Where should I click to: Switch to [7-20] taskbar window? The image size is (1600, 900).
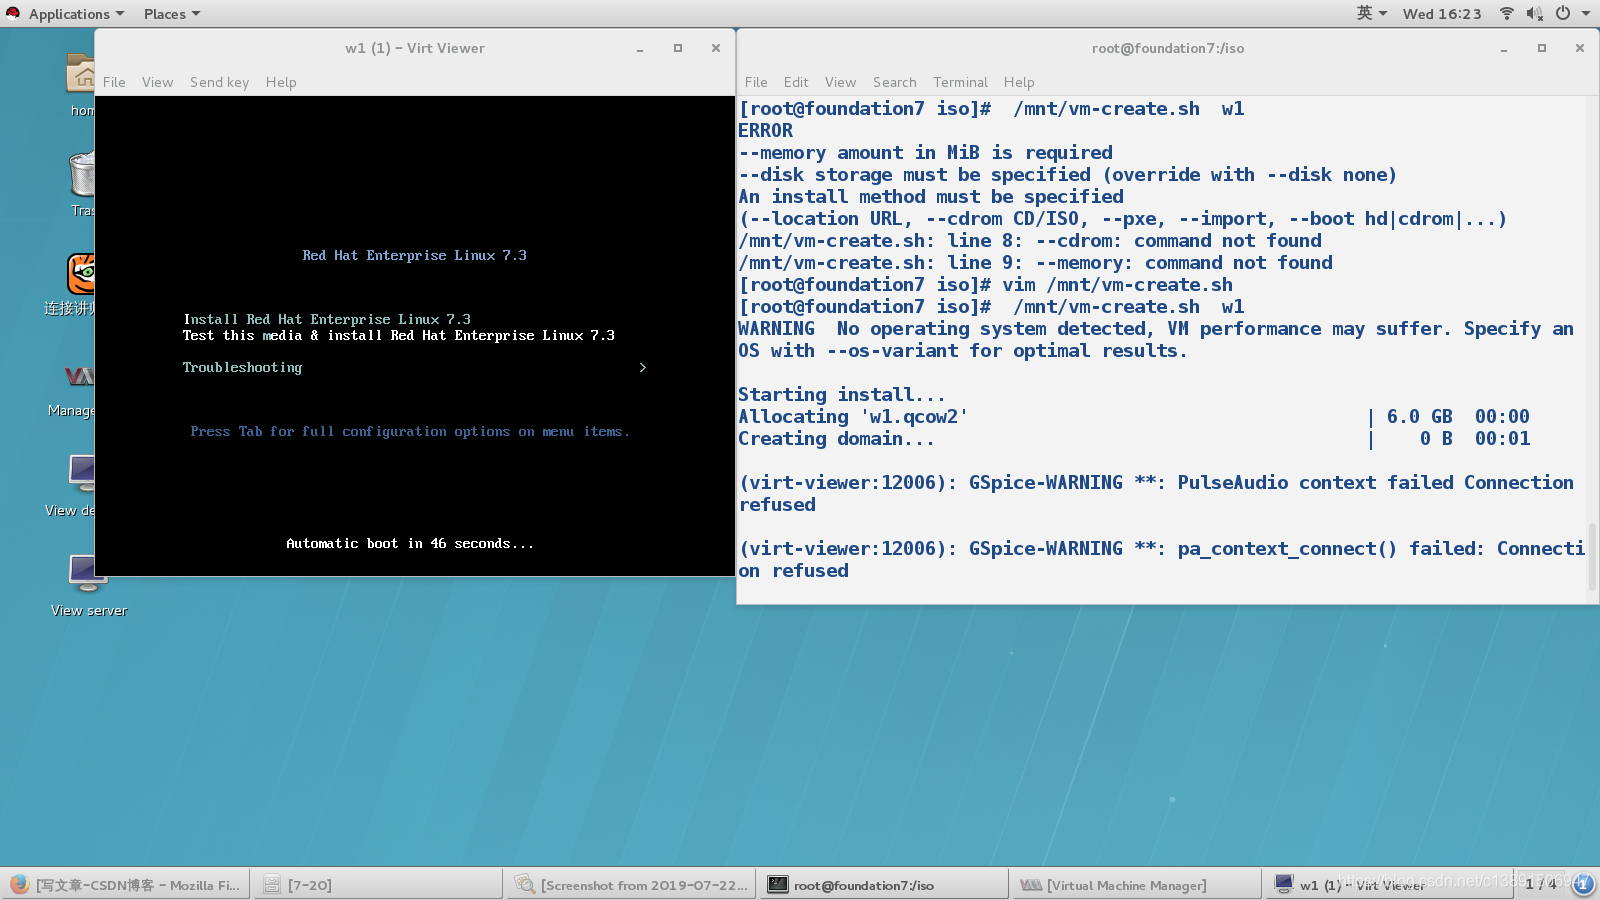378,884
